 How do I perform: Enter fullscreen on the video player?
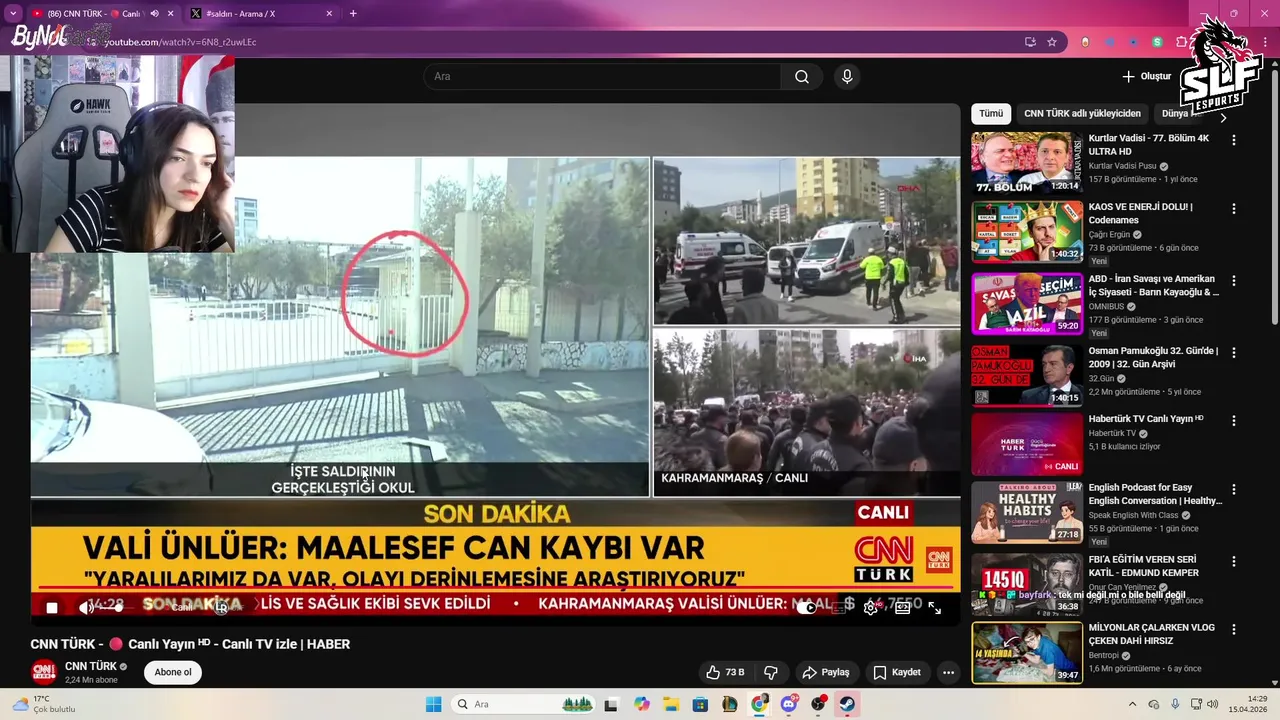(935, 607)
